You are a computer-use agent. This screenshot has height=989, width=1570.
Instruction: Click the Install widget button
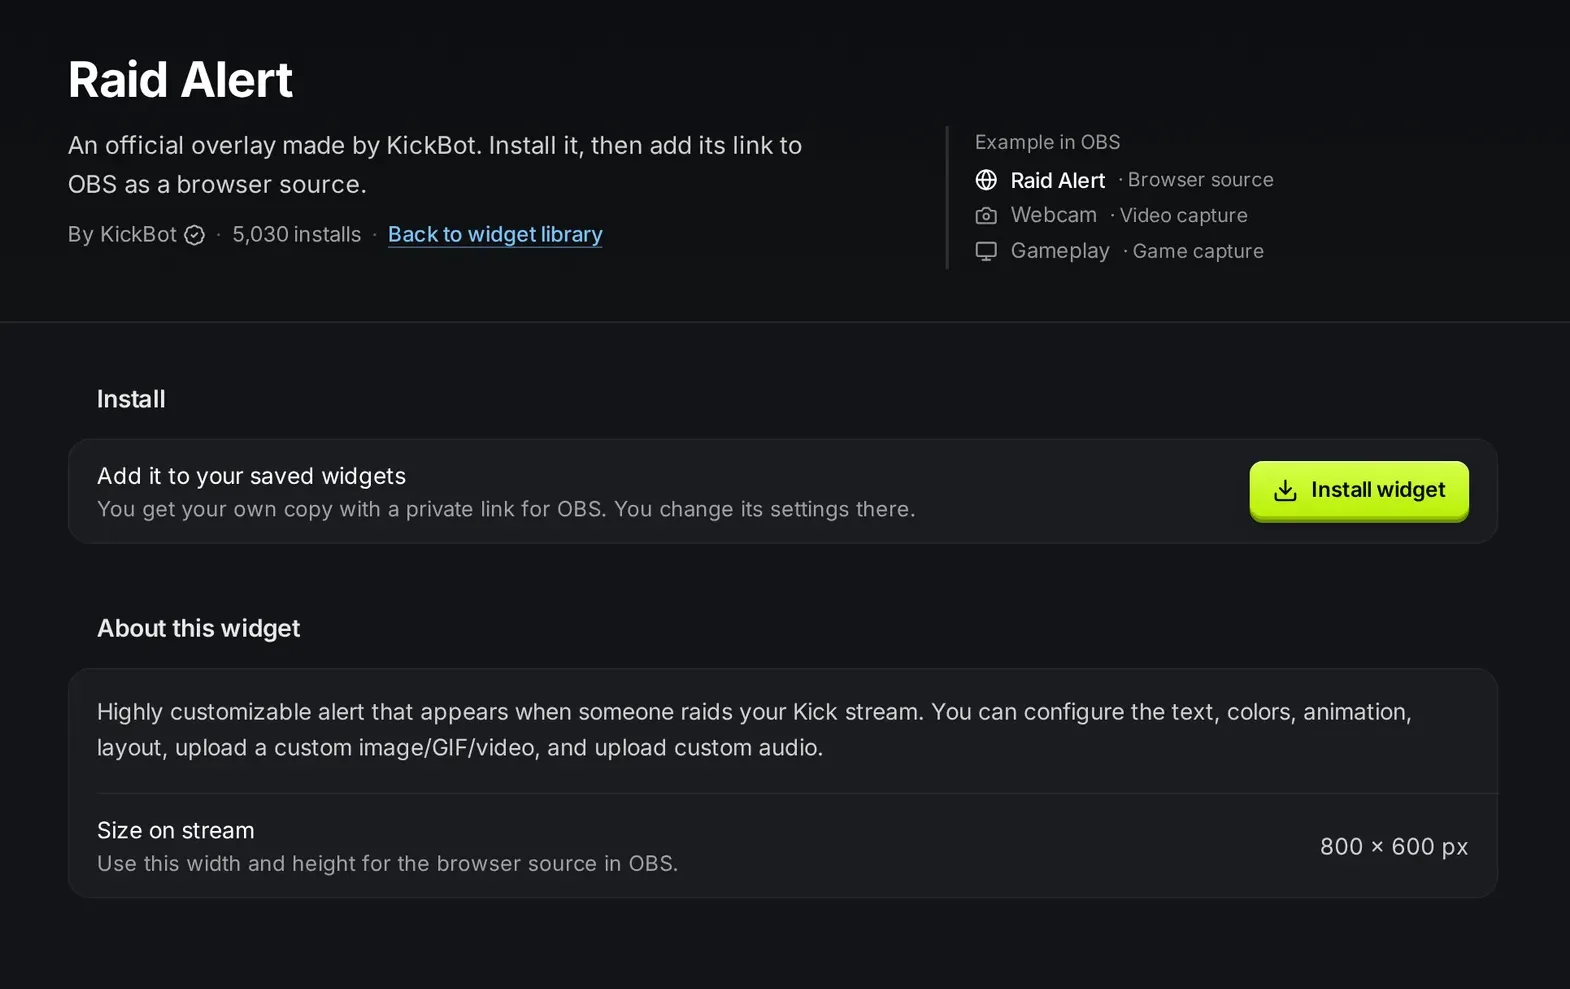point(1359,490)
